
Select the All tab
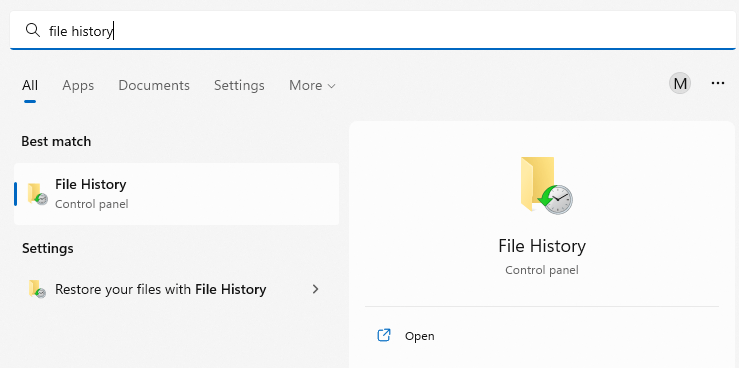click(x=30, y=85)
